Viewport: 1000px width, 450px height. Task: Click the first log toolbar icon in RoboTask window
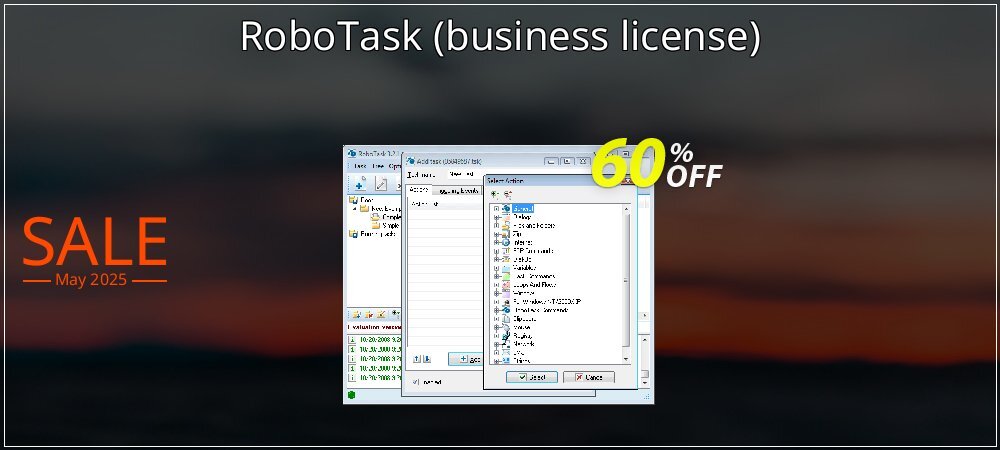pos(357,314)
